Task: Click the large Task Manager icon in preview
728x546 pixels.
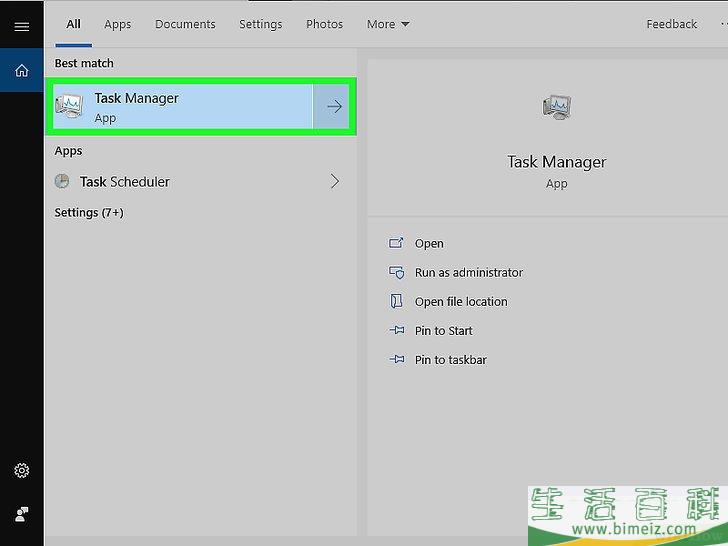Action: coord(557,107)
